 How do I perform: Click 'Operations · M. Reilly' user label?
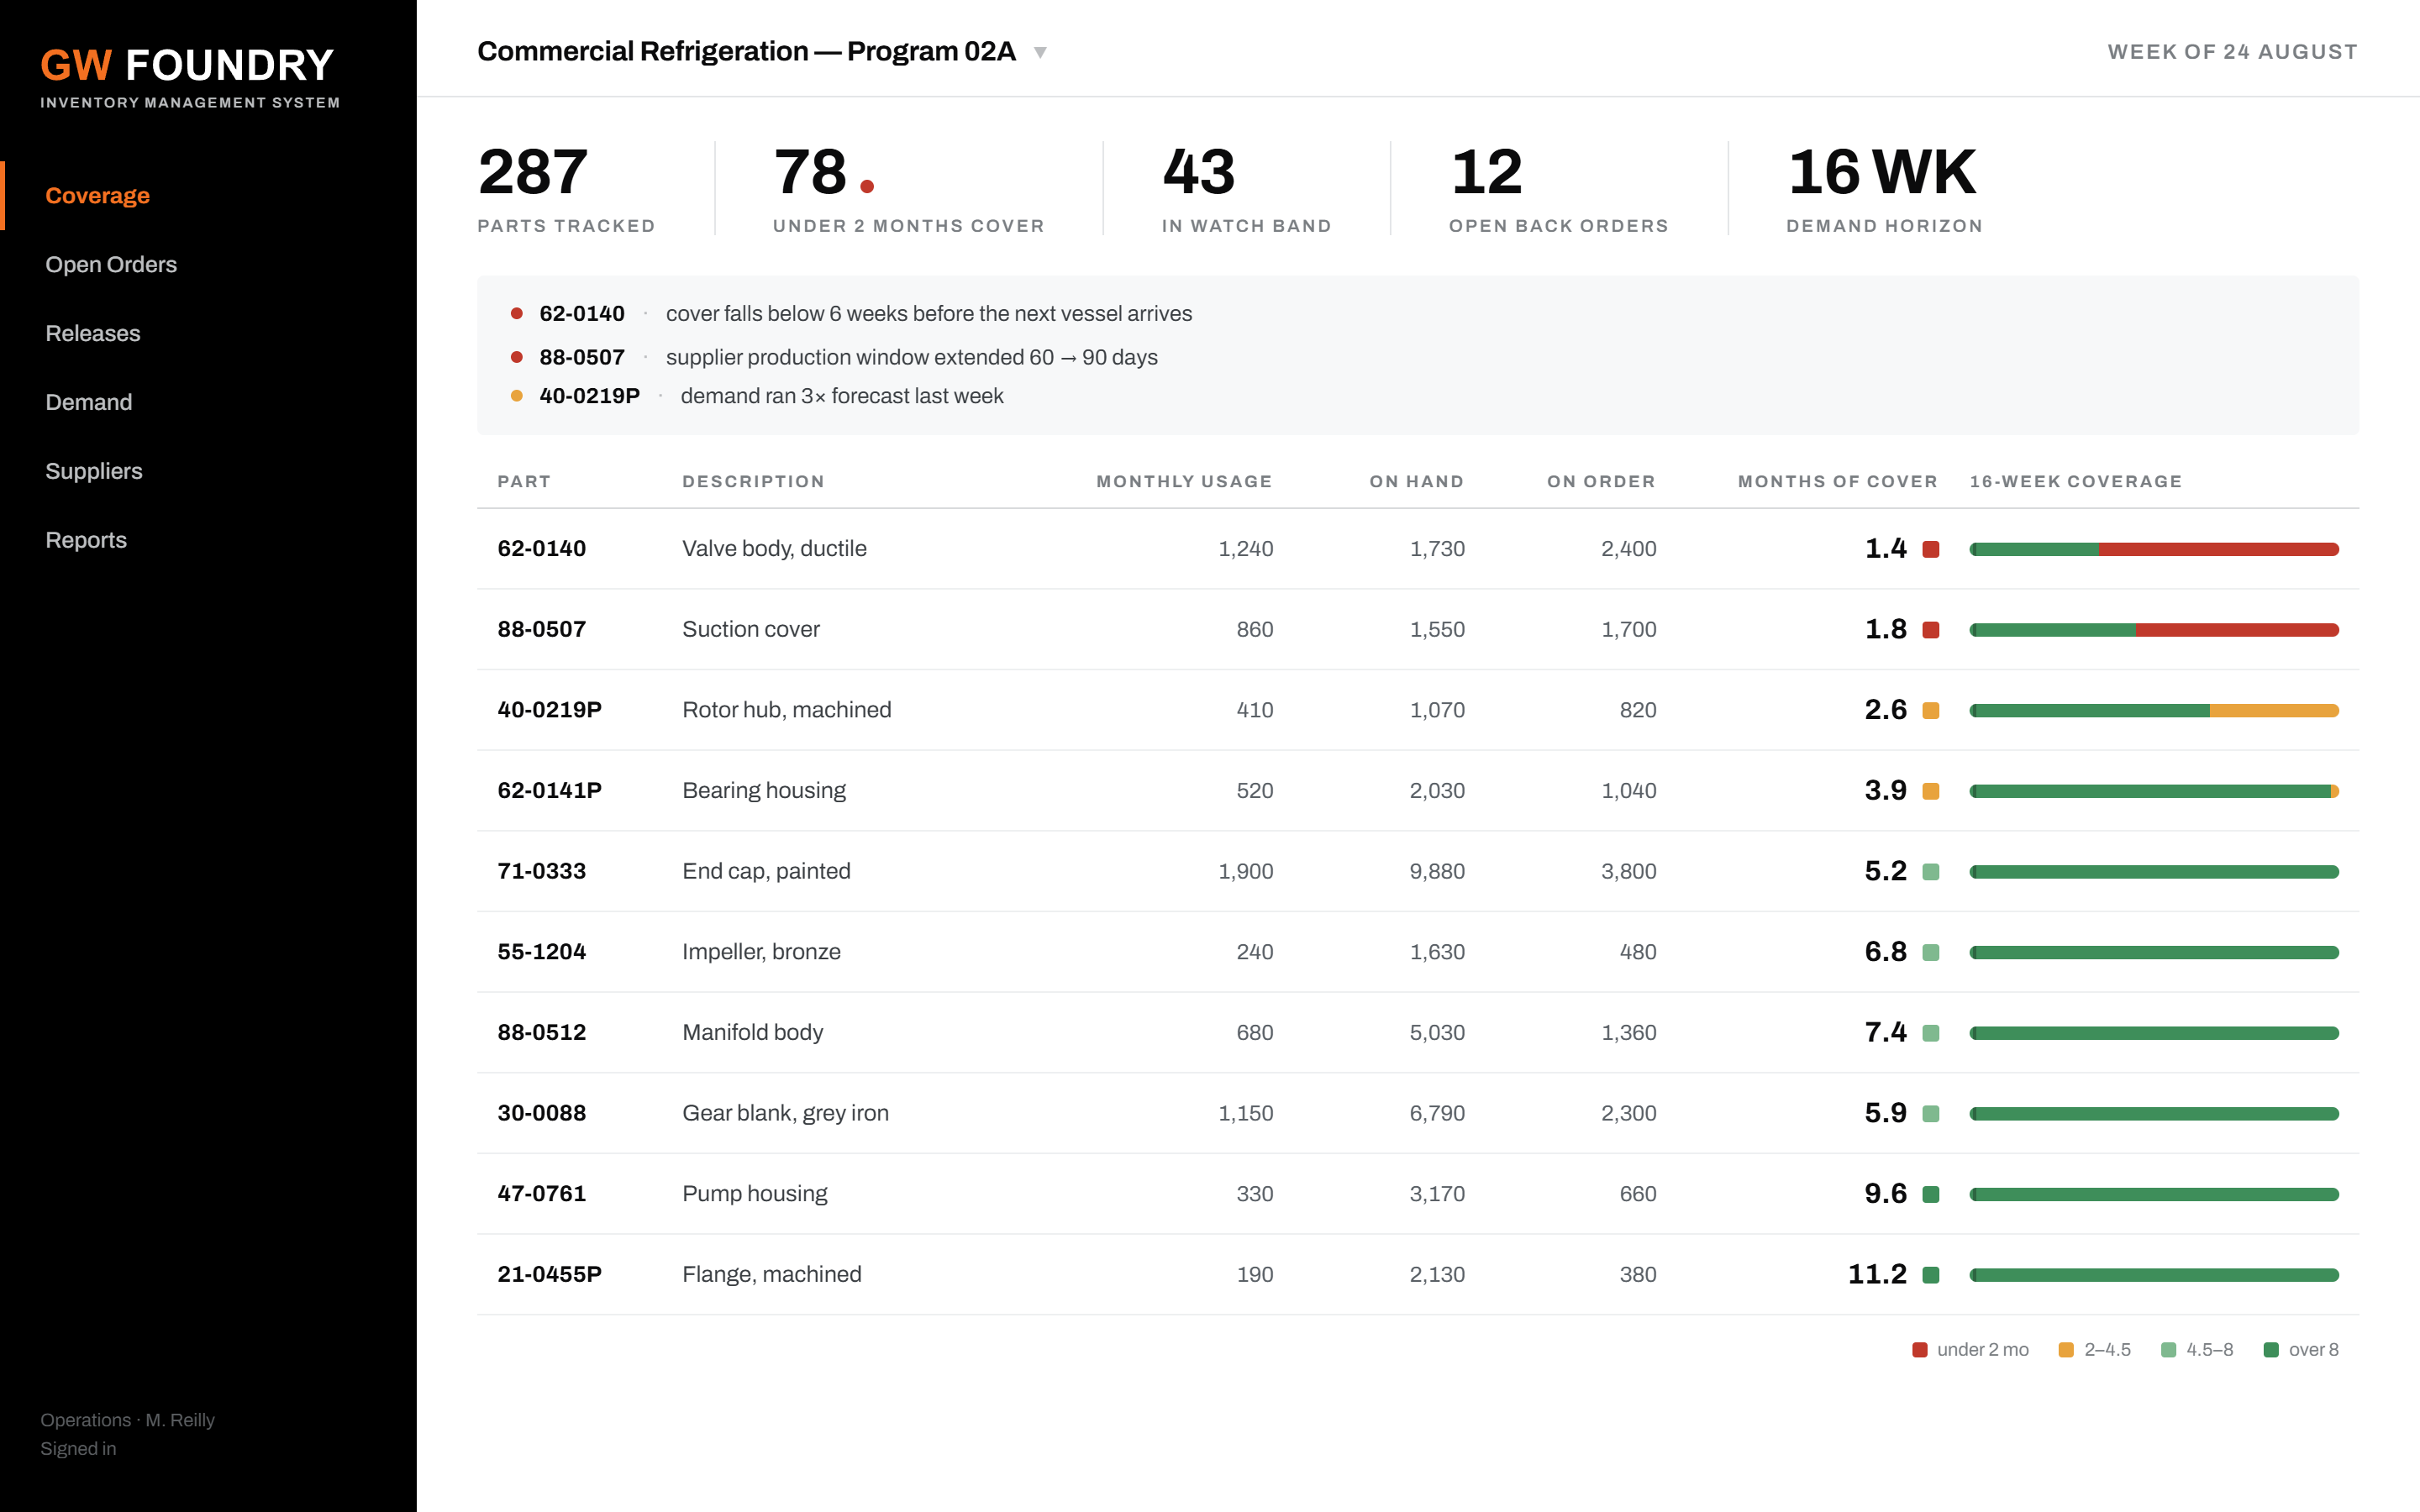[x=127, y=1420]
